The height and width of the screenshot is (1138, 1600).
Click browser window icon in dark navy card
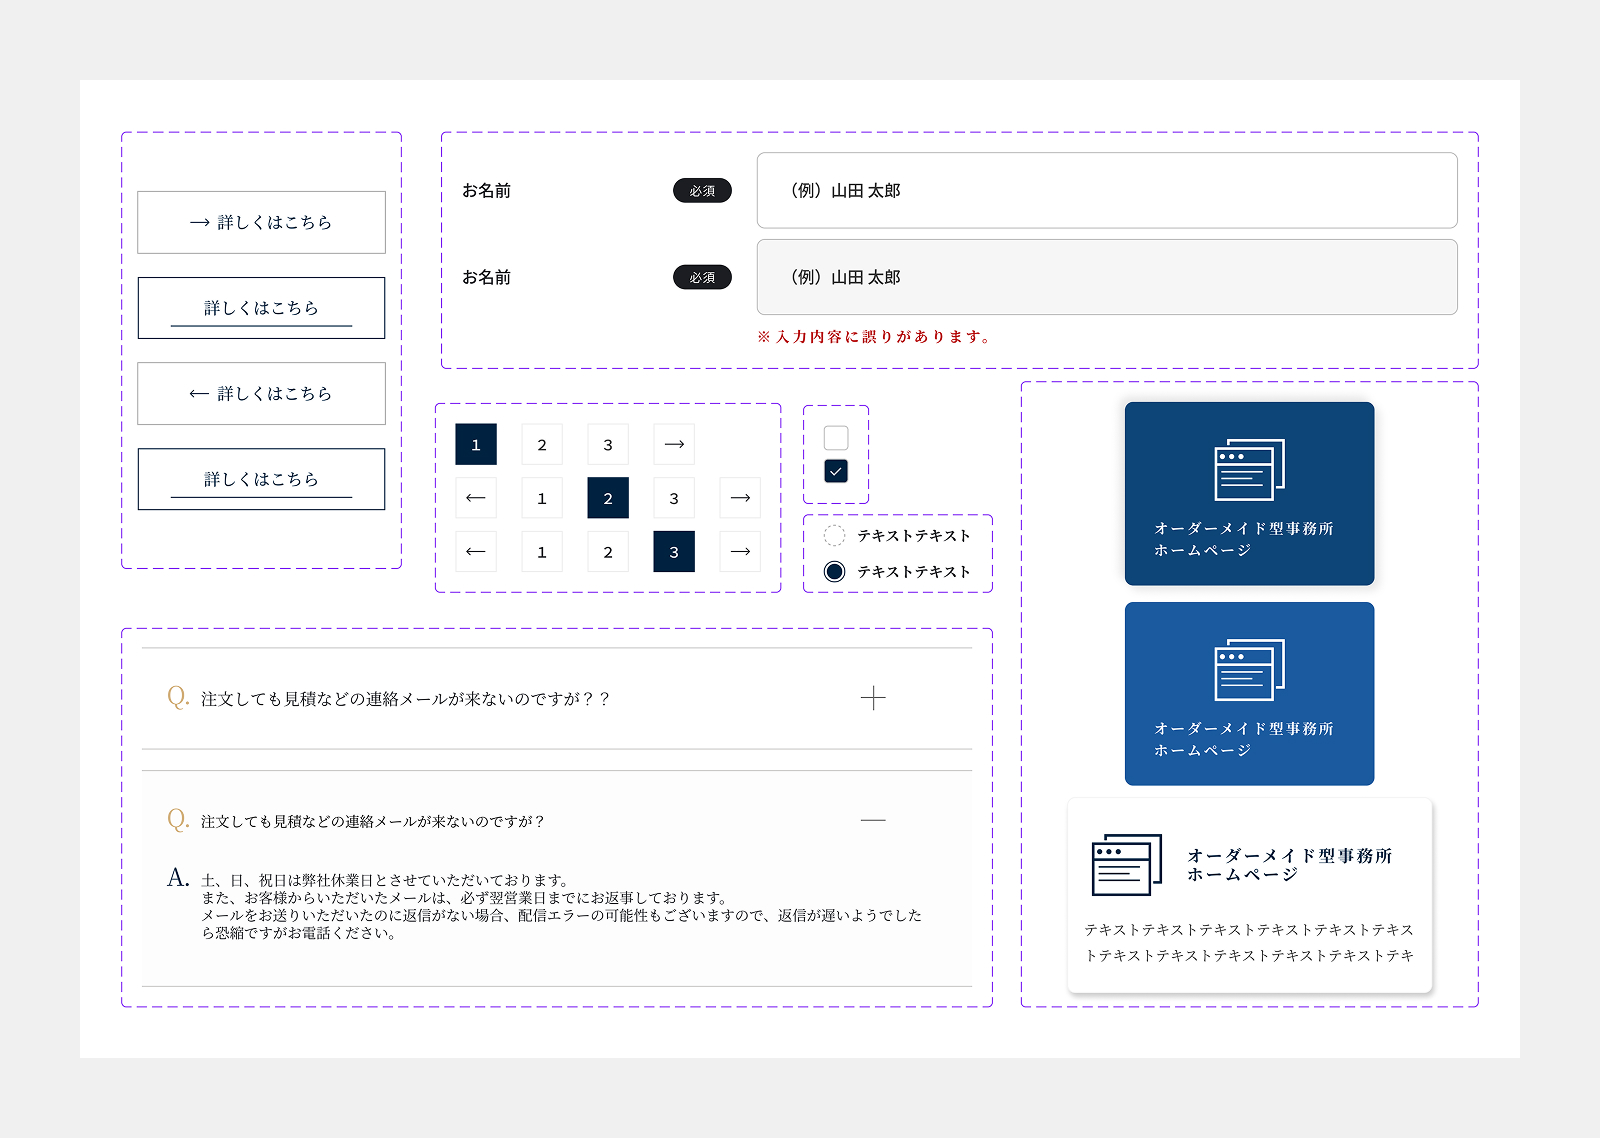pos(1250,469)
